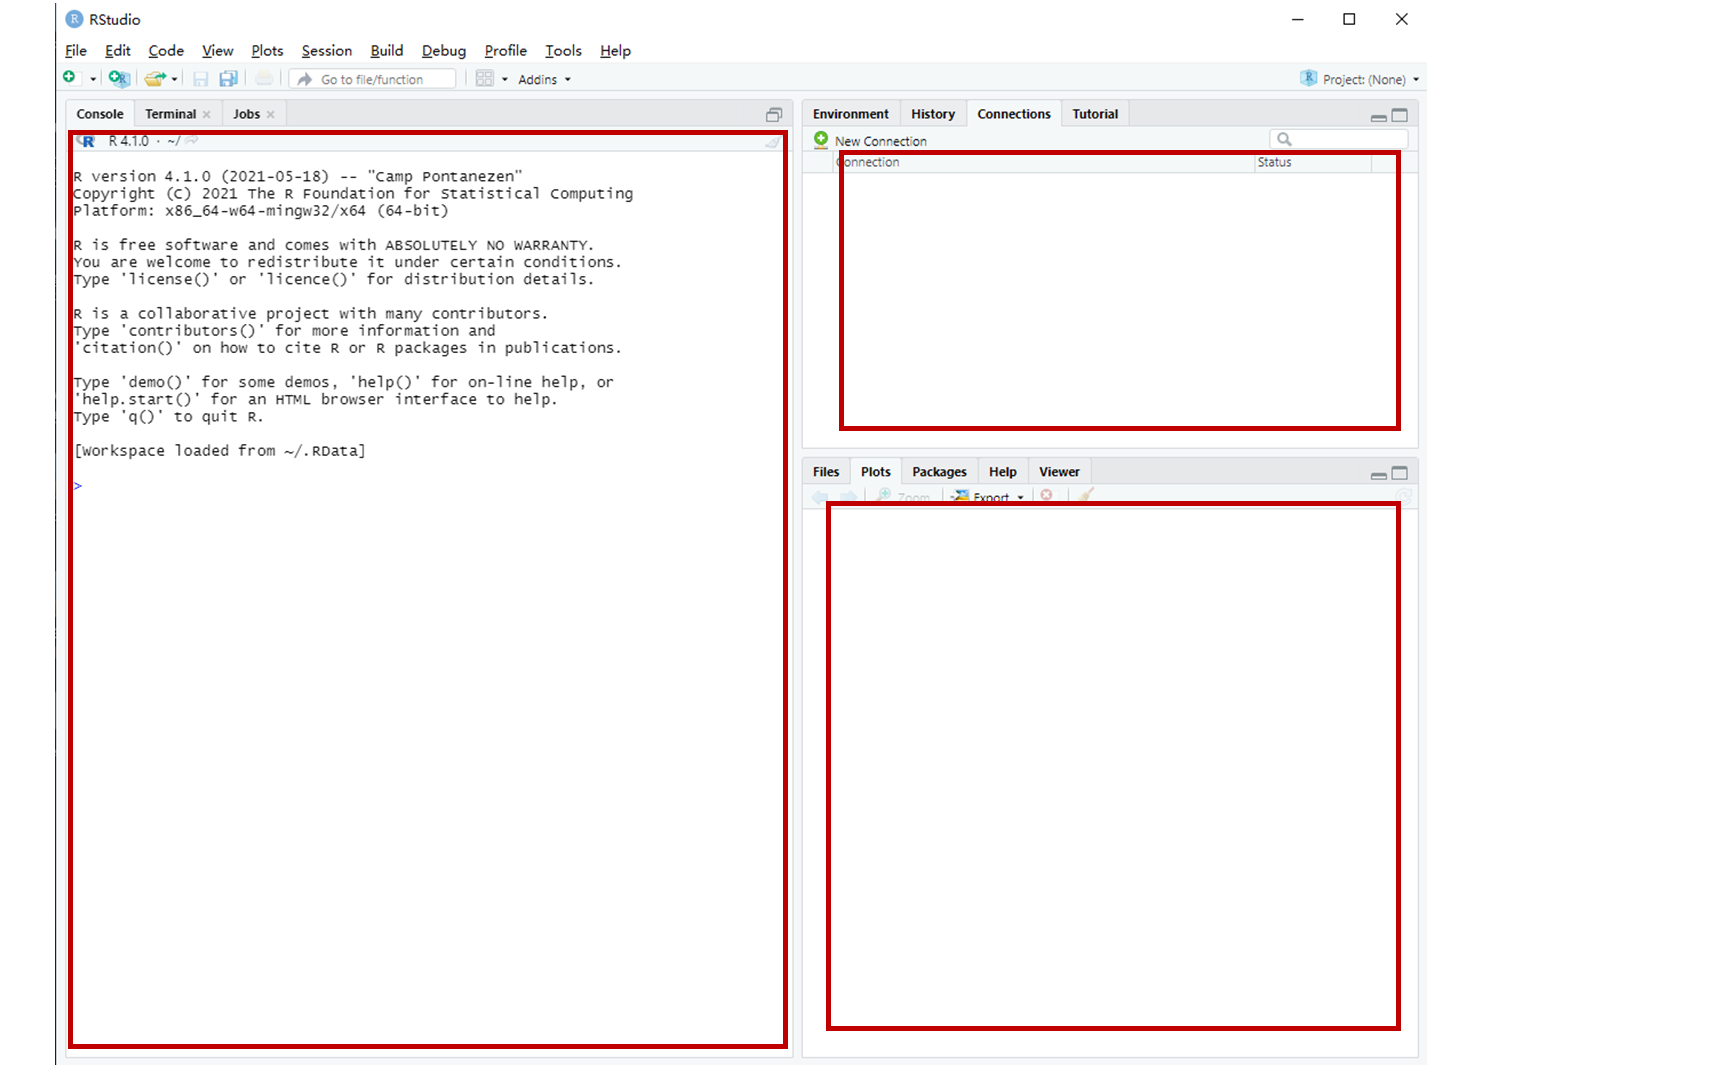Close the Jobs tab

click(271, 114)
